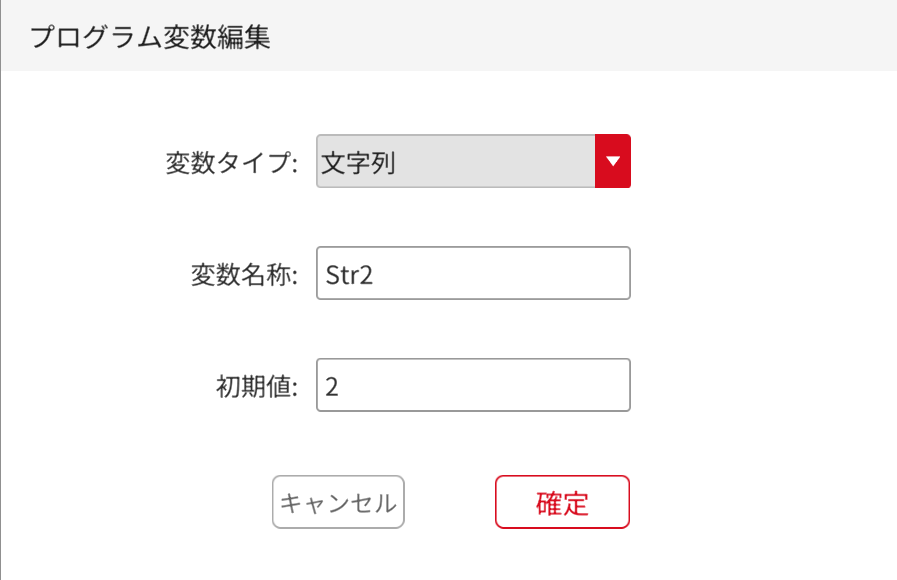This screenshot has height=580, width=897.
Task: Click the 変数タイプ label
Action: point(232,163)
